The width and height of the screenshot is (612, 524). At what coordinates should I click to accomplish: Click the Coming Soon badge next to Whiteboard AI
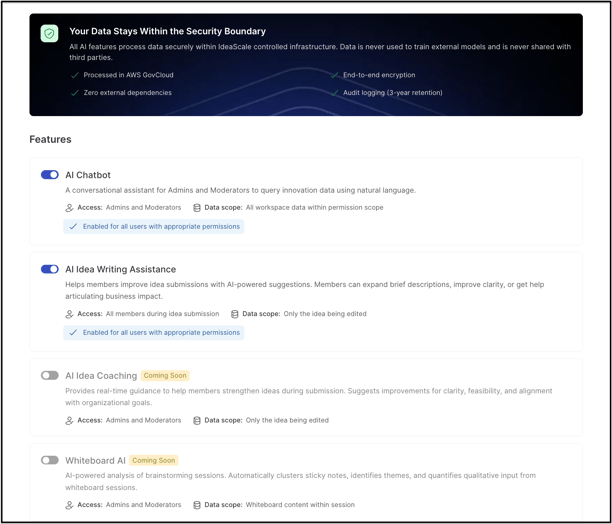[154, 461]
